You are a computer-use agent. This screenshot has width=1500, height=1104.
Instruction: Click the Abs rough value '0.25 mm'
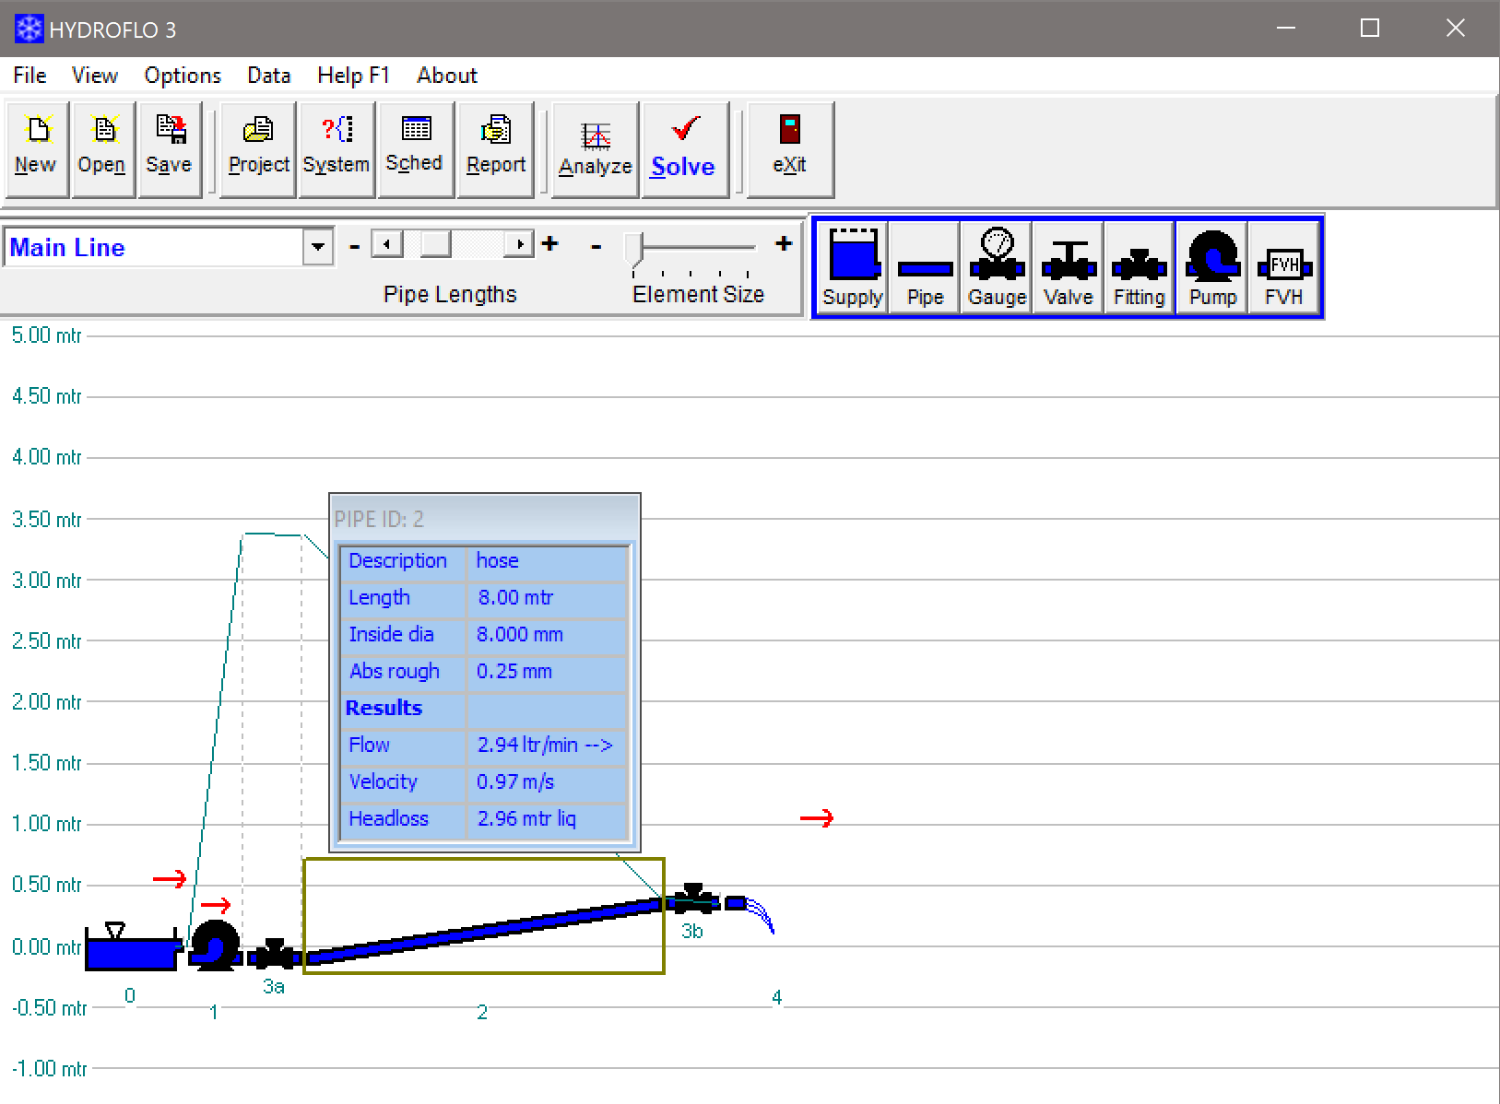tap(514, 671)
